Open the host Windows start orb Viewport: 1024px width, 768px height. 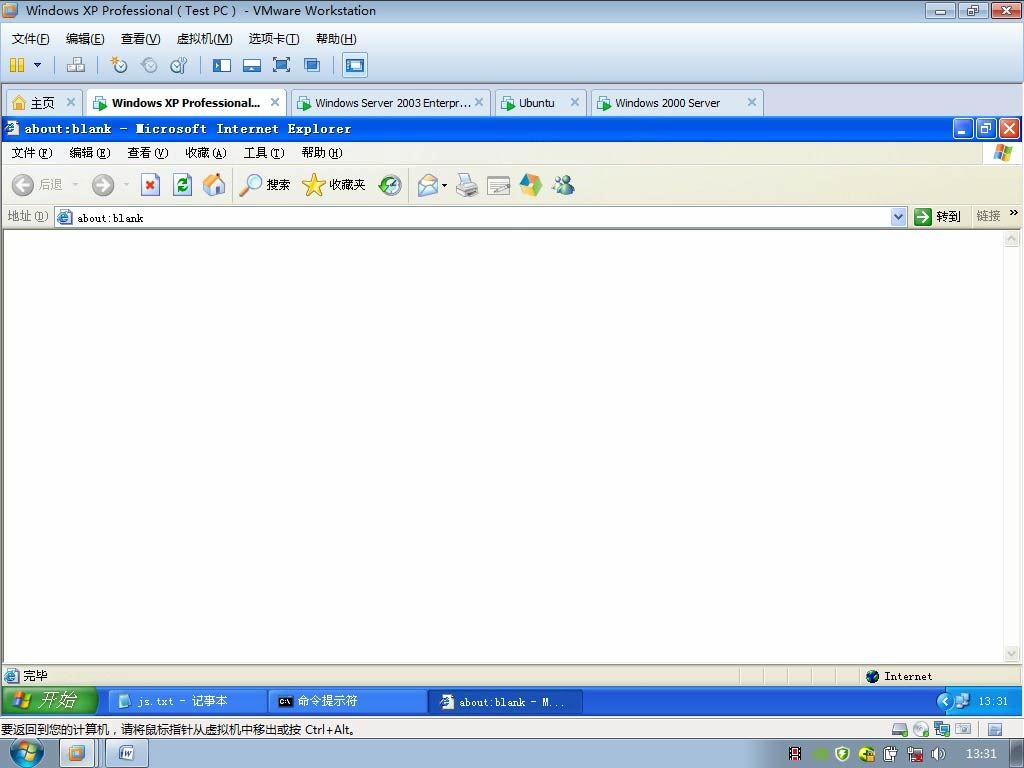click(27, 753)
